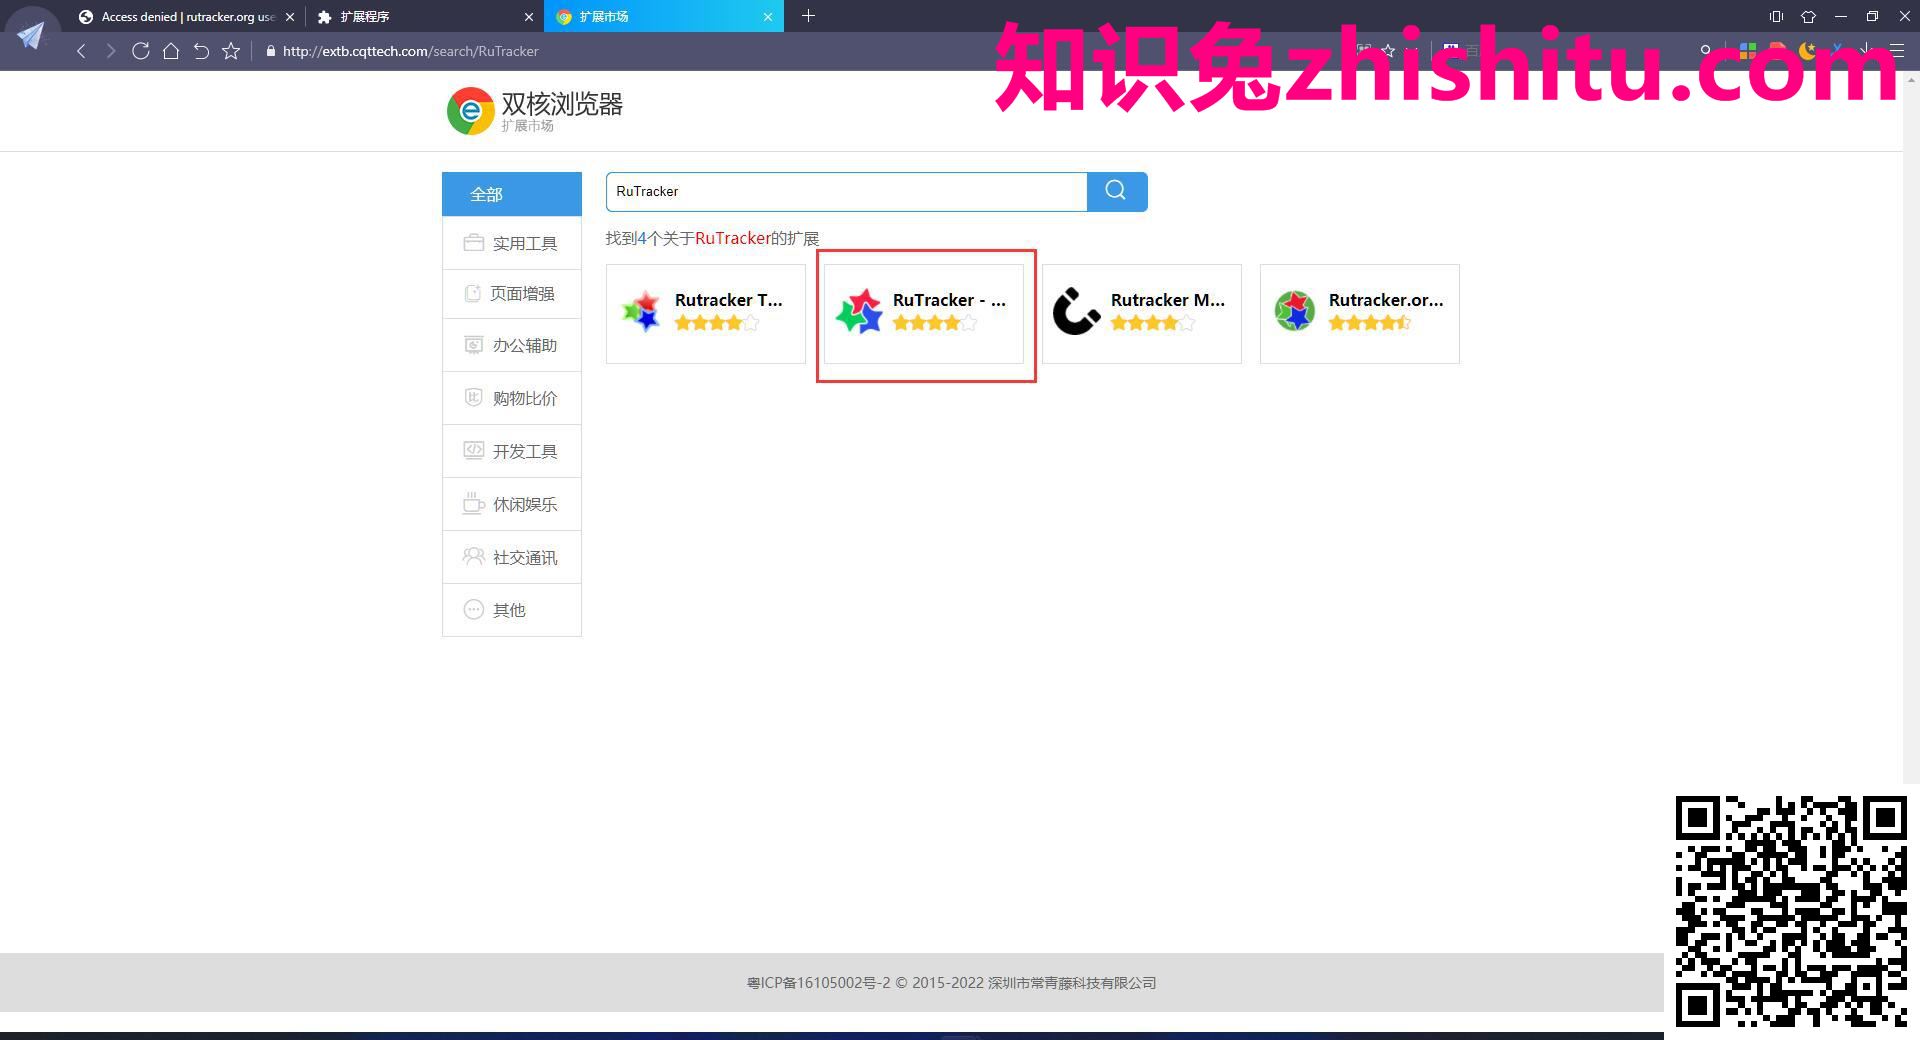The width and height of the screenshot is (1920, 1040).
Task: Close the 扩展市场 tab
Action: coord(768,17)
